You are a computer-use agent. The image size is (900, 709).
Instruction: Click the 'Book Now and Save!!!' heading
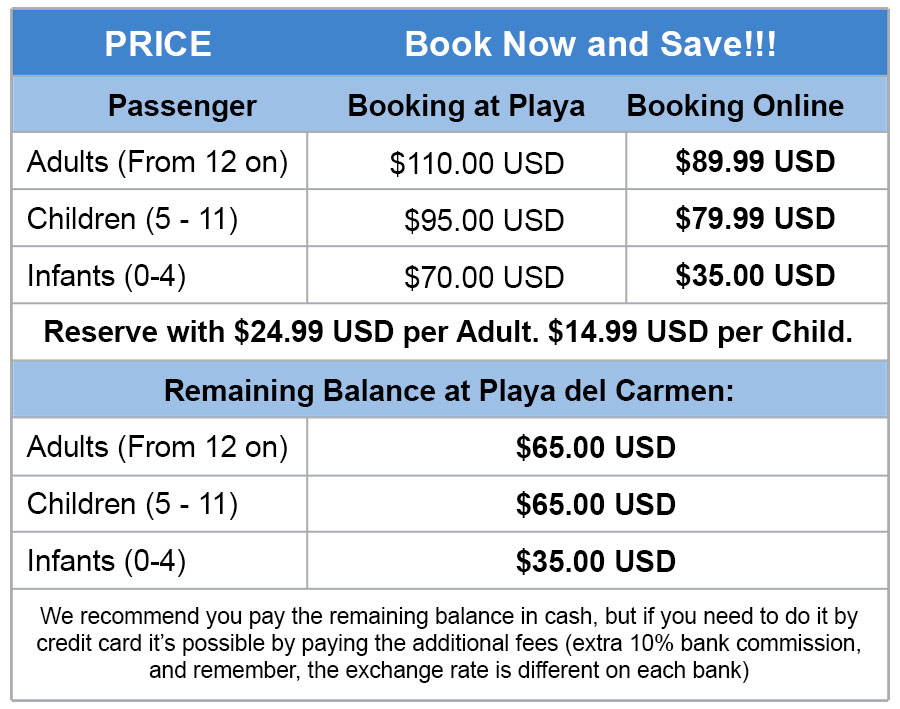point(590,45)
